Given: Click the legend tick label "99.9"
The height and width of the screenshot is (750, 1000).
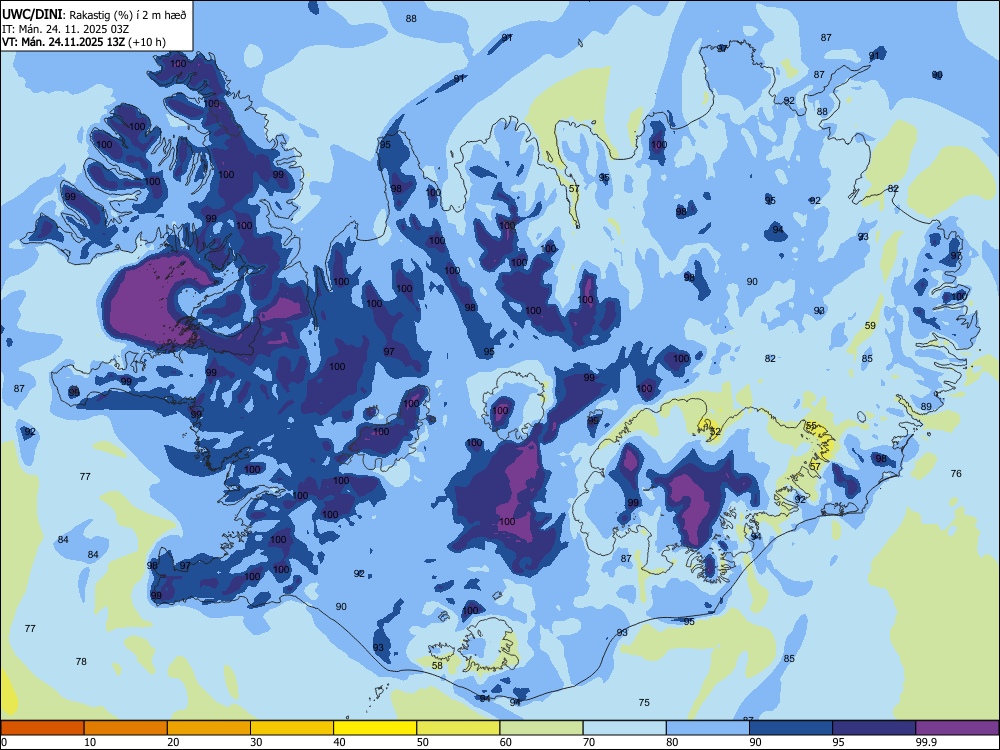Looking at the screenshot, I should [925, 742].
